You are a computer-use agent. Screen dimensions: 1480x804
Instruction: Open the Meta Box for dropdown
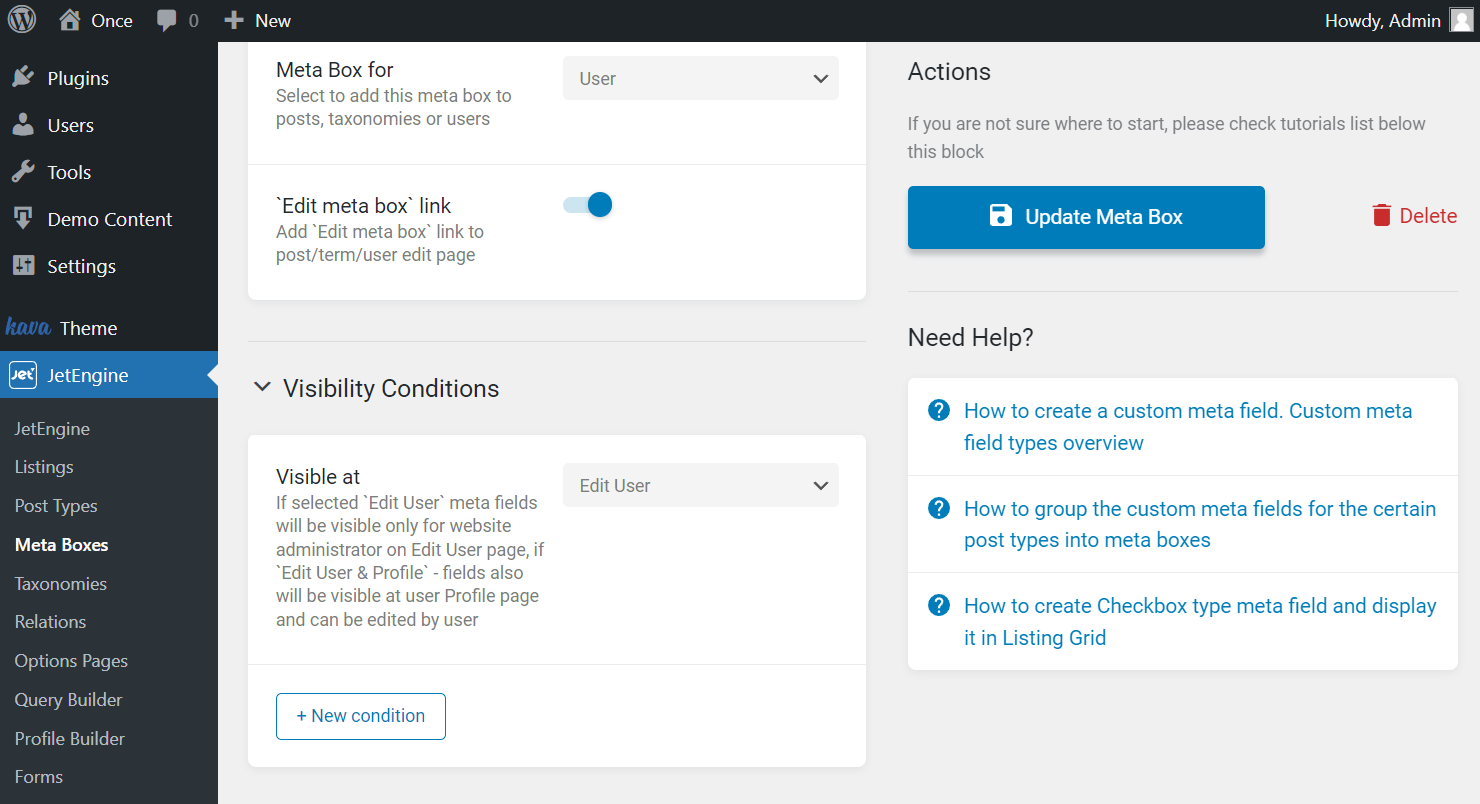click(x=701, y=78)
